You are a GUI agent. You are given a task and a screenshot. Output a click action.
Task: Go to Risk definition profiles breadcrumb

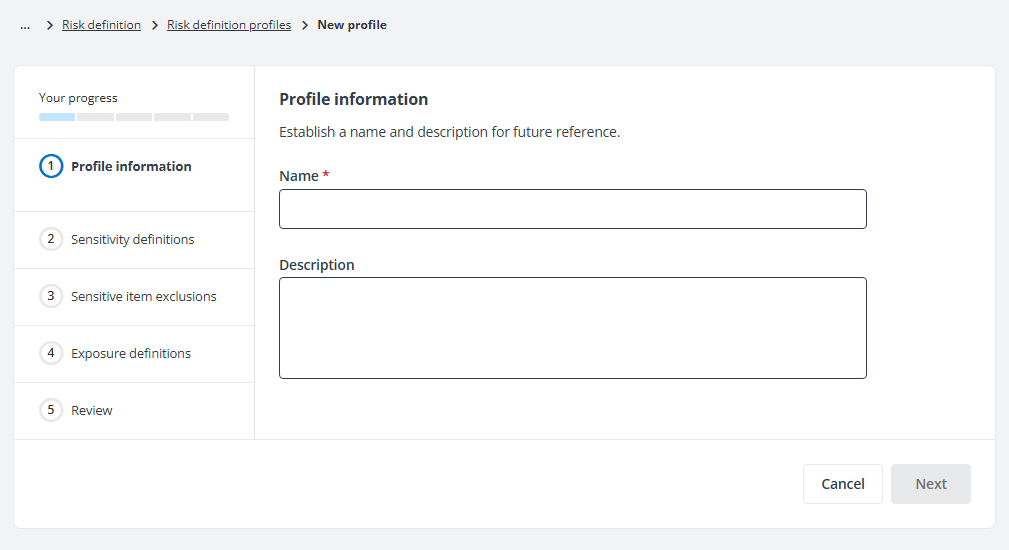(x=229, y=25)
